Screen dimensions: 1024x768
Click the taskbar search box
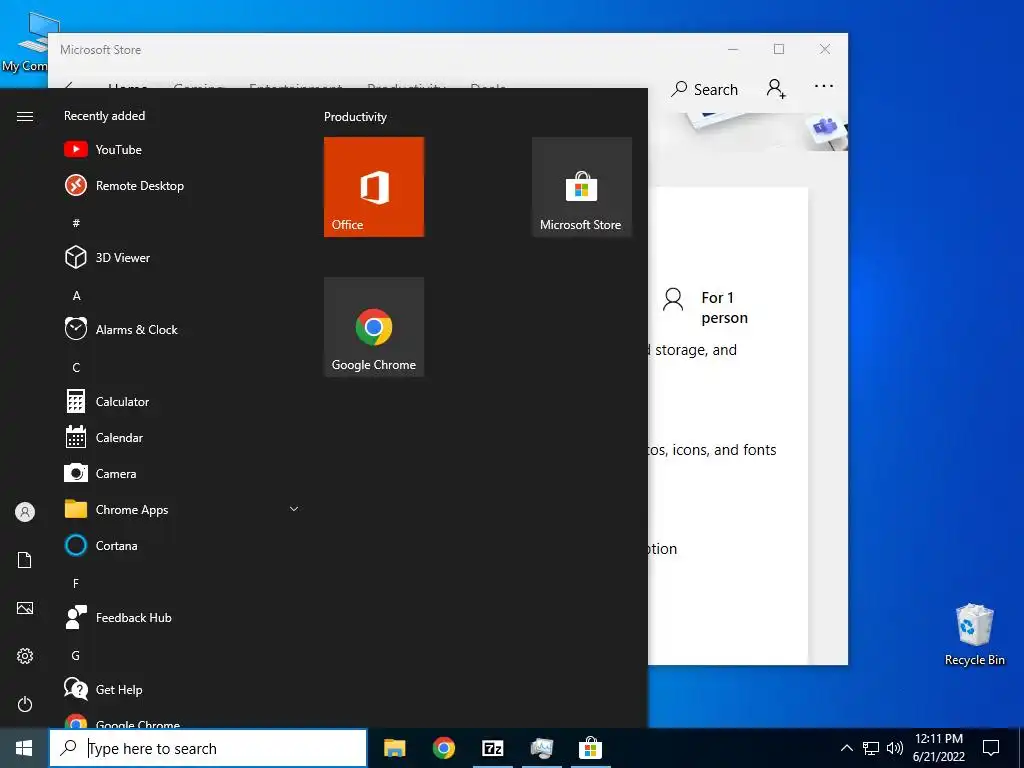tap(208, 748)
